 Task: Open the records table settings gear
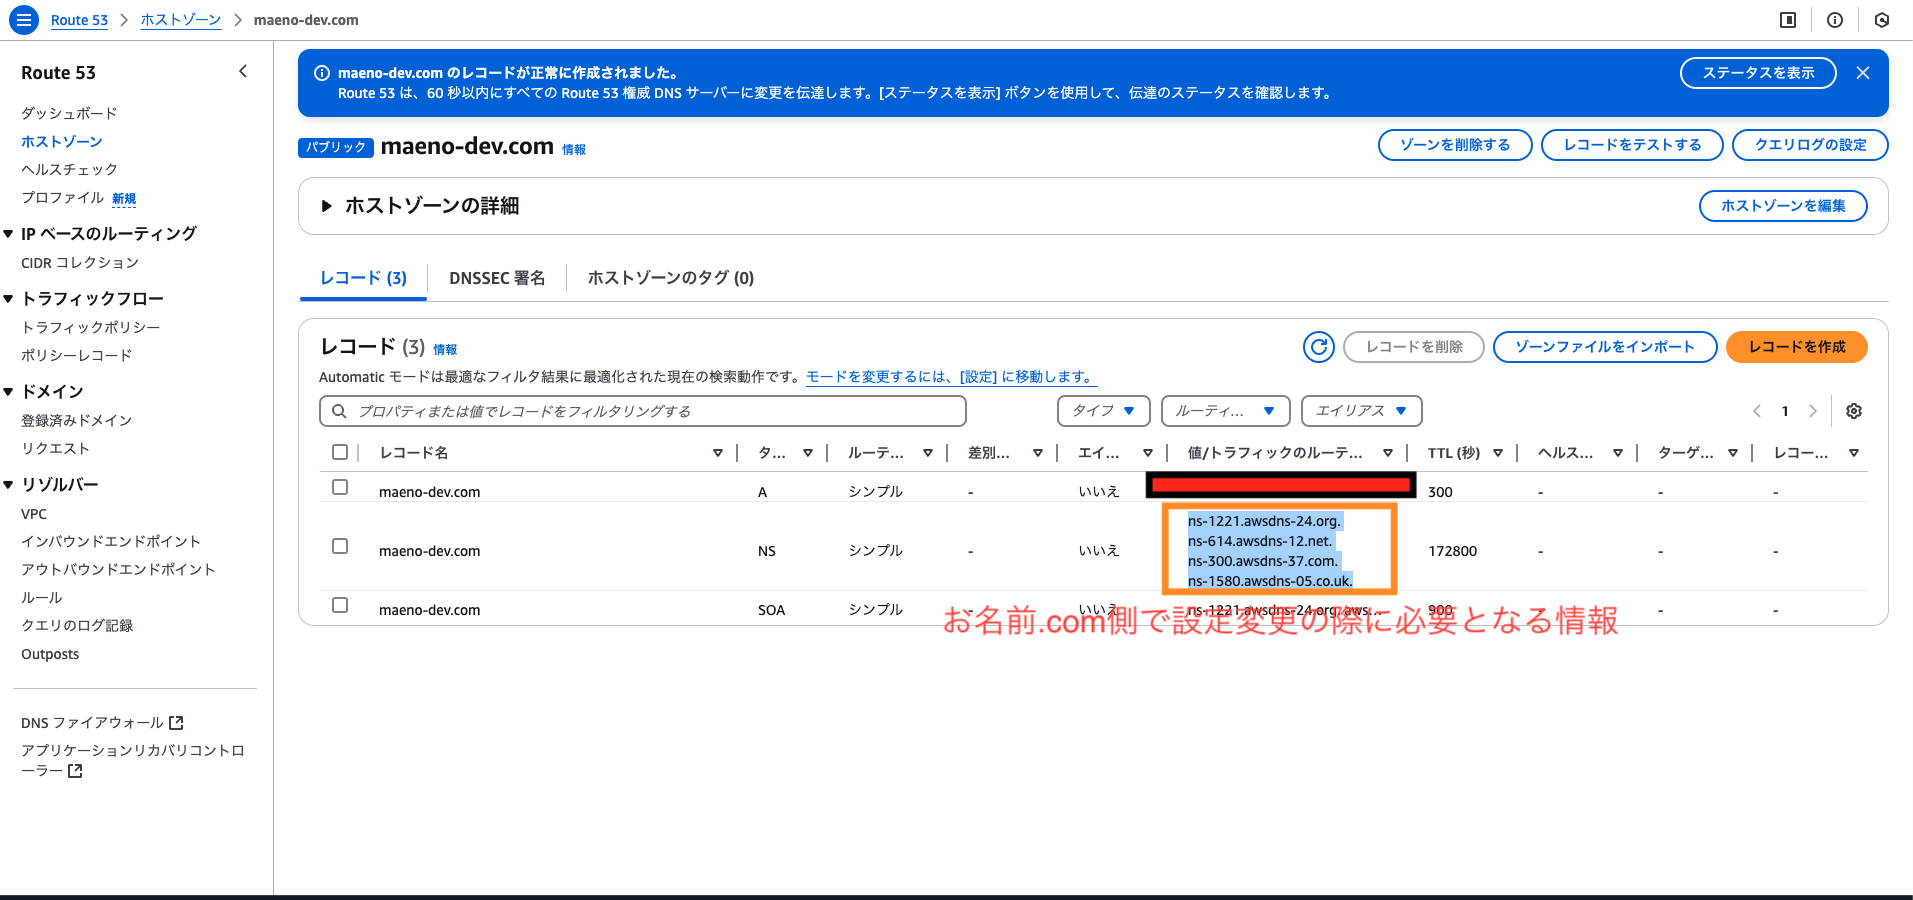(x=1854, y=411)
